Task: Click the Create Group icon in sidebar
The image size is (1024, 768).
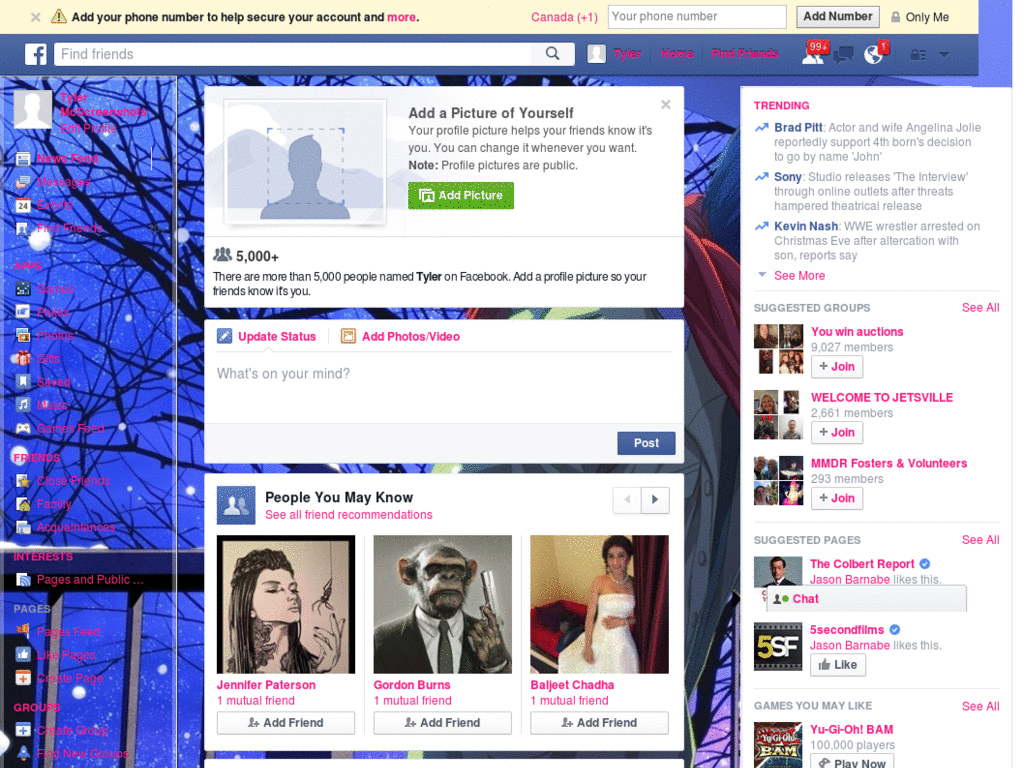Action: tap(23, 730)
